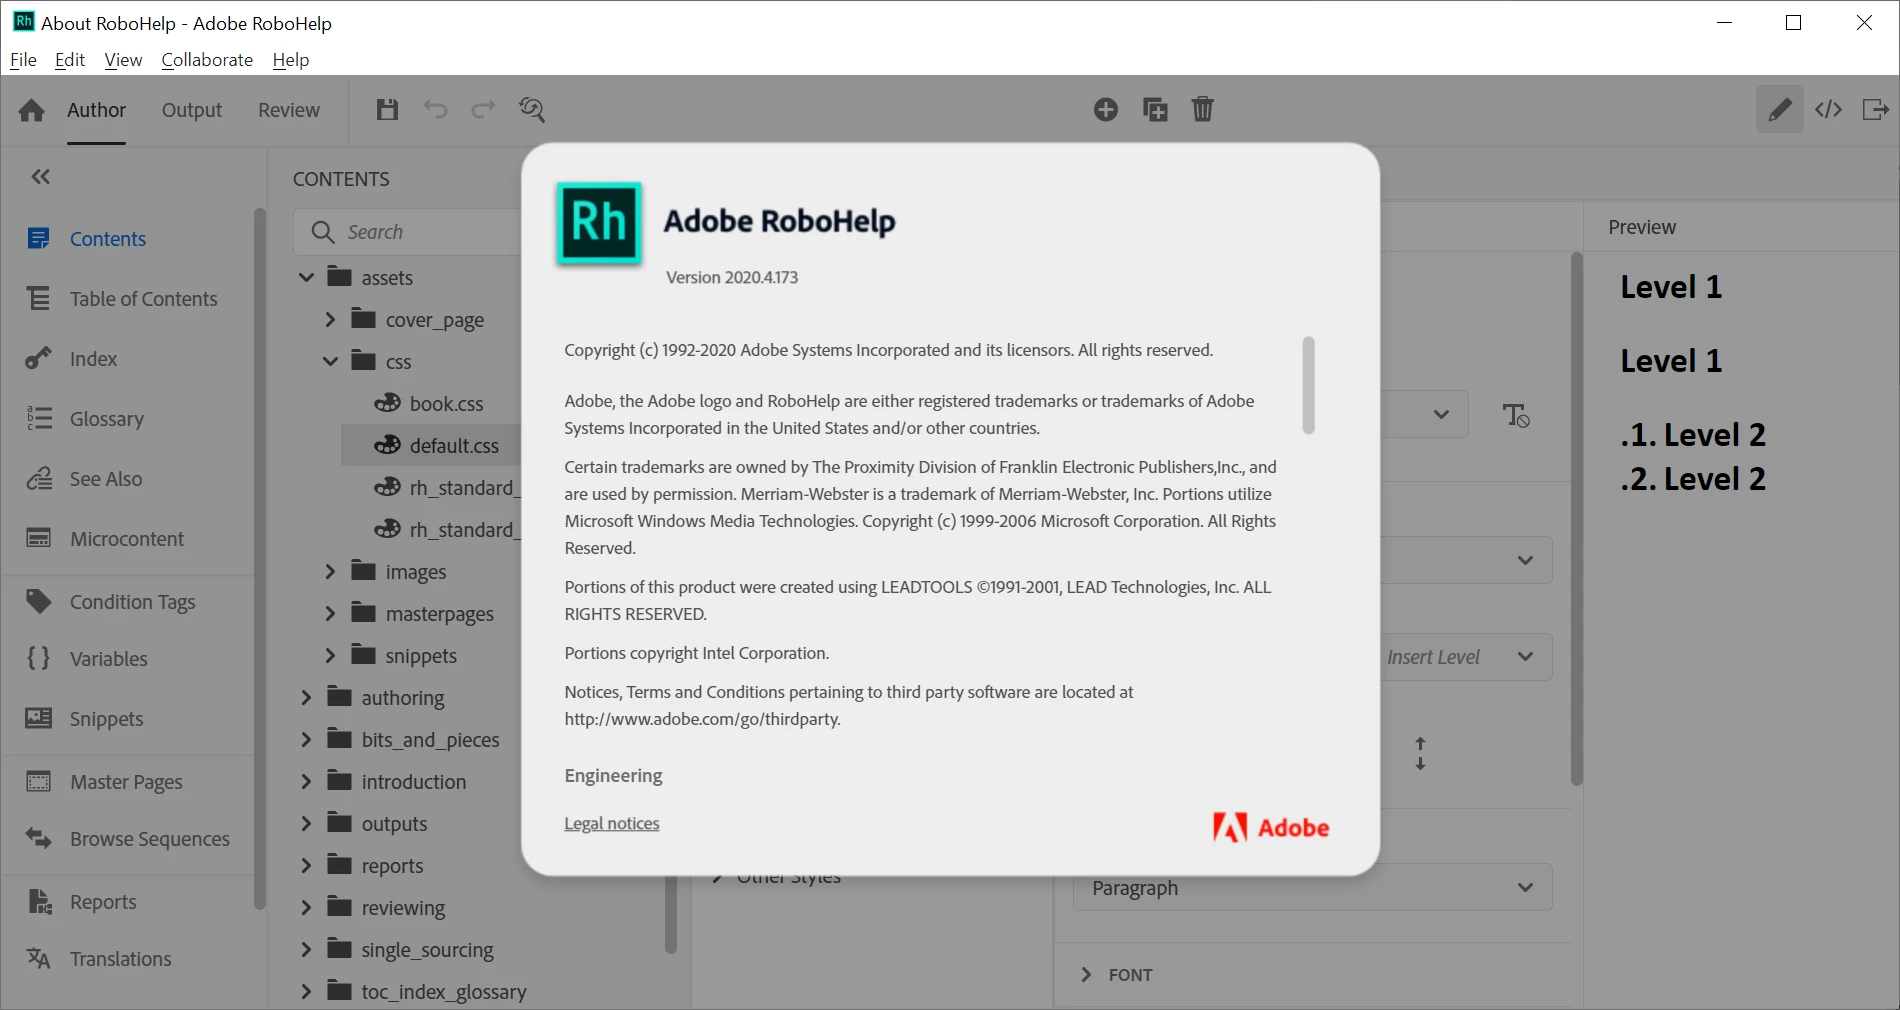
Task: Select default.css in the tree
Action: (454, 445)
